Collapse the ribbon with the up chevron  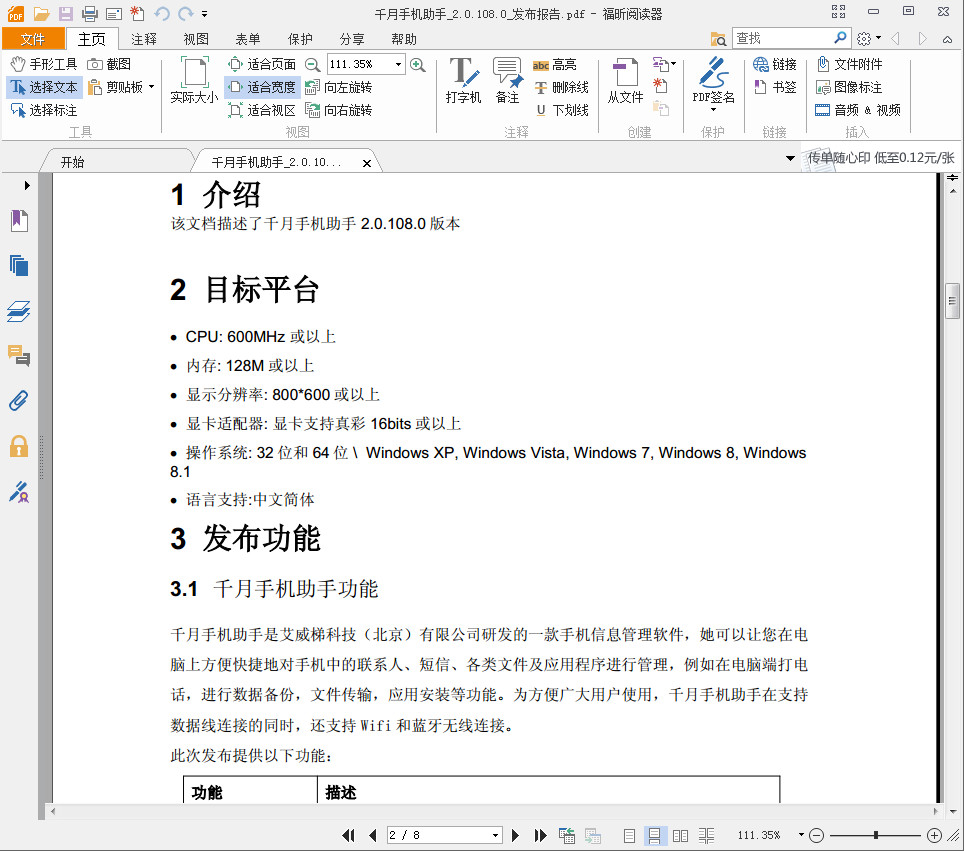click(948, 39)
